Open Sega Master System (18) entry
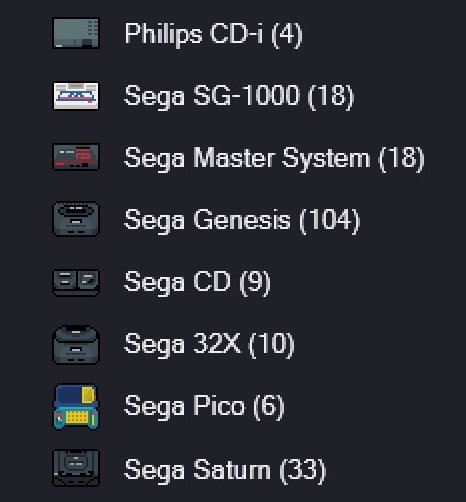The width and height of the screenshot is (466, 502). [274, 158]
